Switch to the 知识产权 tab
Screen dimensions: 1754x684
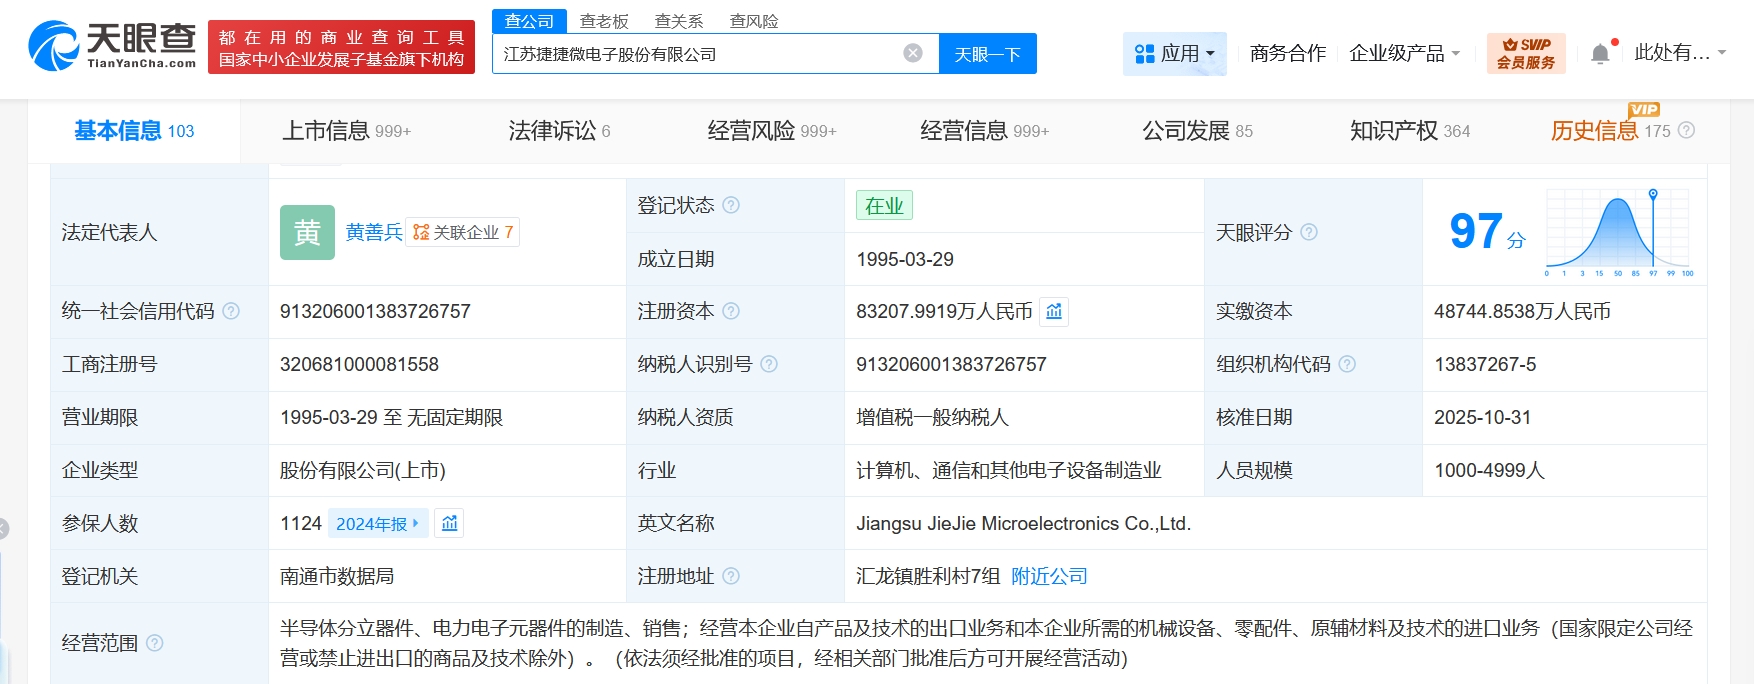tap(1409, 131)
